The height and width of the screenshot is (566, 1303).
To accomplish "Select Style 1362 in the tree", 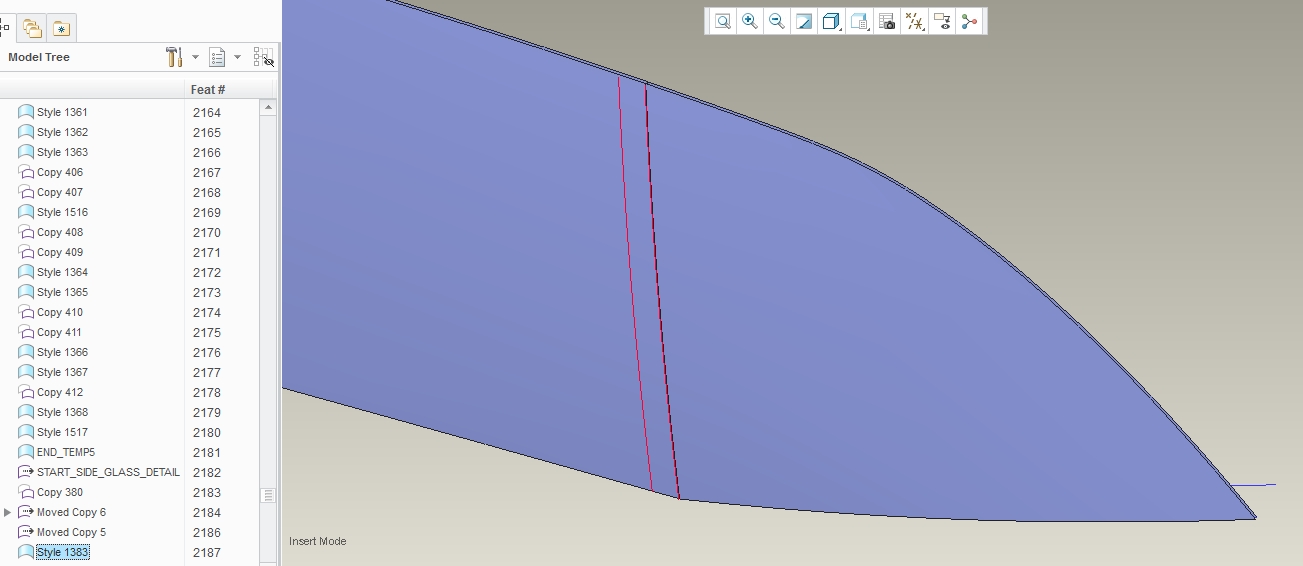I will click(62, 132).
